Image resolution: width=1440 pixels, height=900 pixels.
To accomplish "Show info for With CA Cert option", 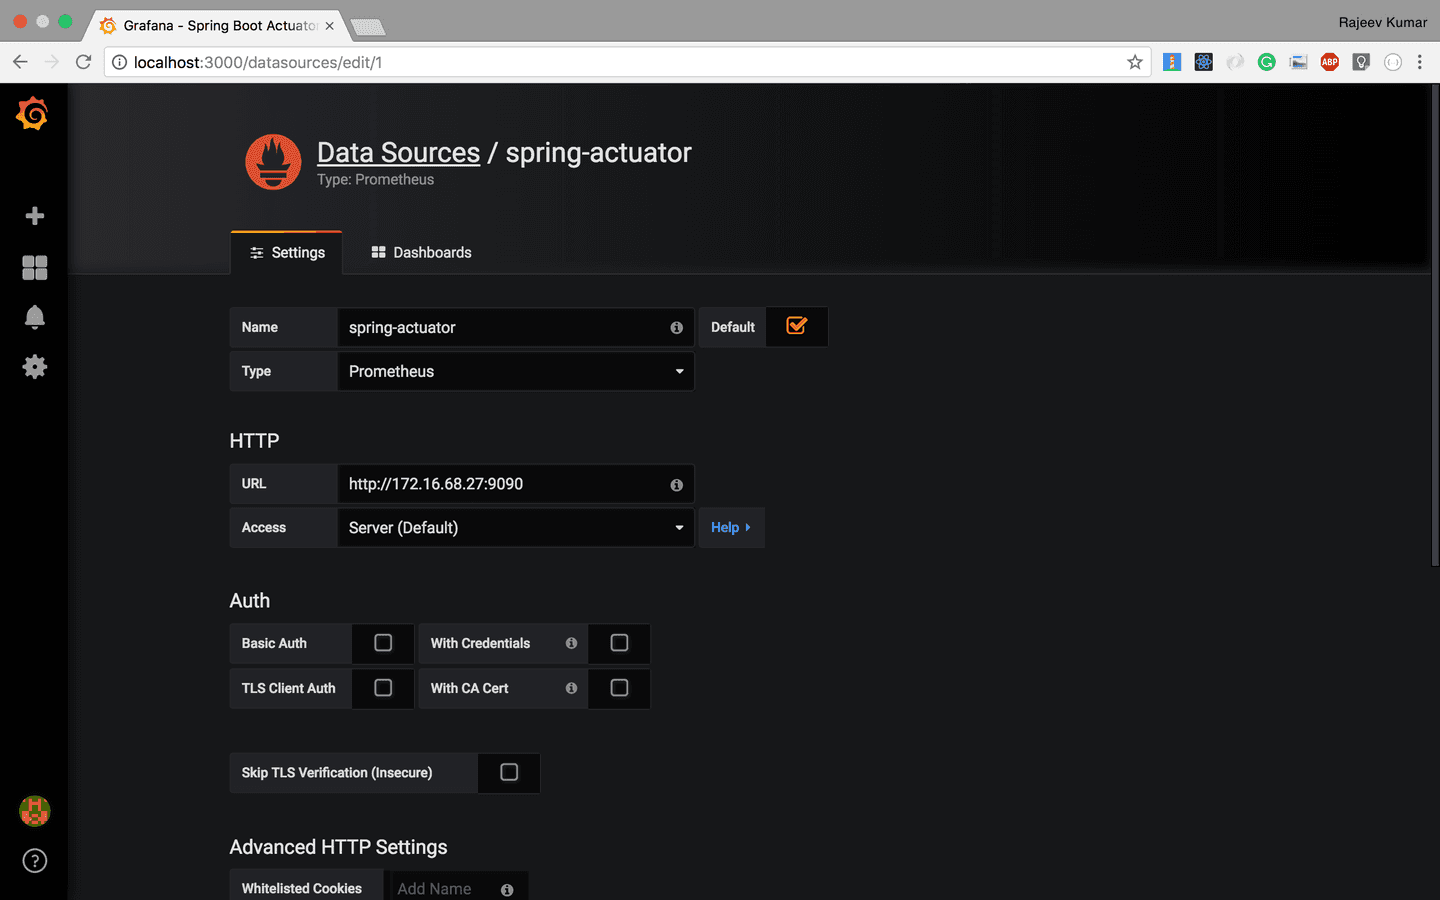I will click(571, 688).
